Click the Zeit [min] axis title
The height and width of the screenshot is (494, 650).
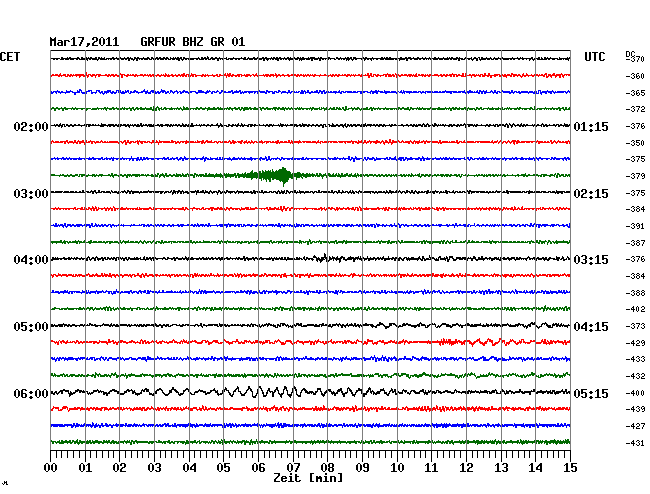click(308, 478)
